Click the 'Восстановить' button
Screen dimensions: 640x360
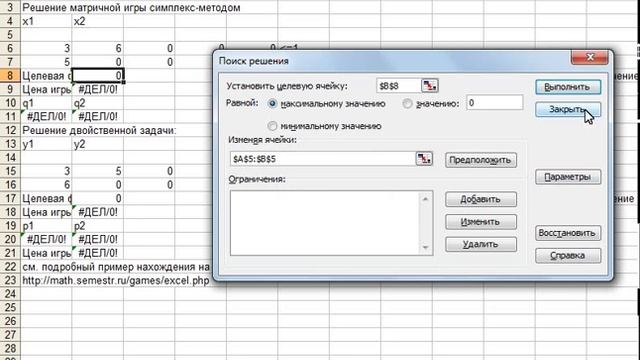tap(568, 233)
